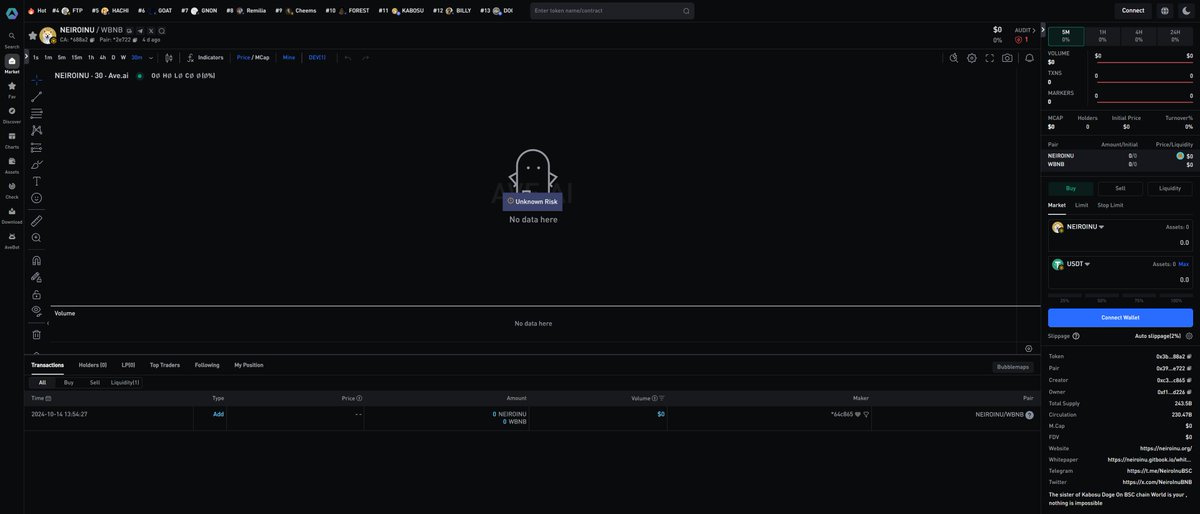This screenshot has height=514, width=1200.
Task: Open Bubblemaps button
Action: [1013, 367]
